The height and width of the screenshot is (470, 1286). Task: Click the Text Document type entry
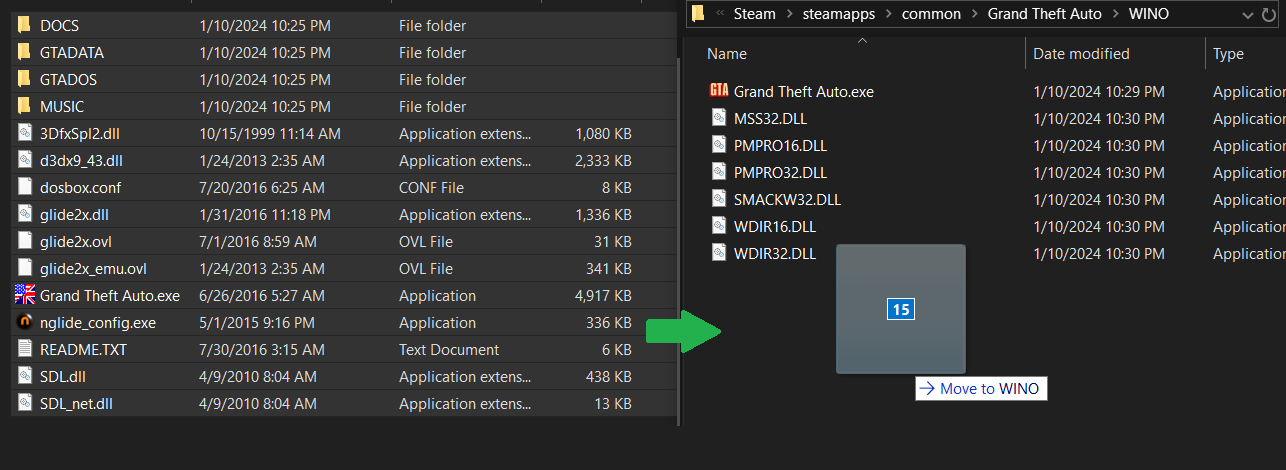click(x=449, y=349)
